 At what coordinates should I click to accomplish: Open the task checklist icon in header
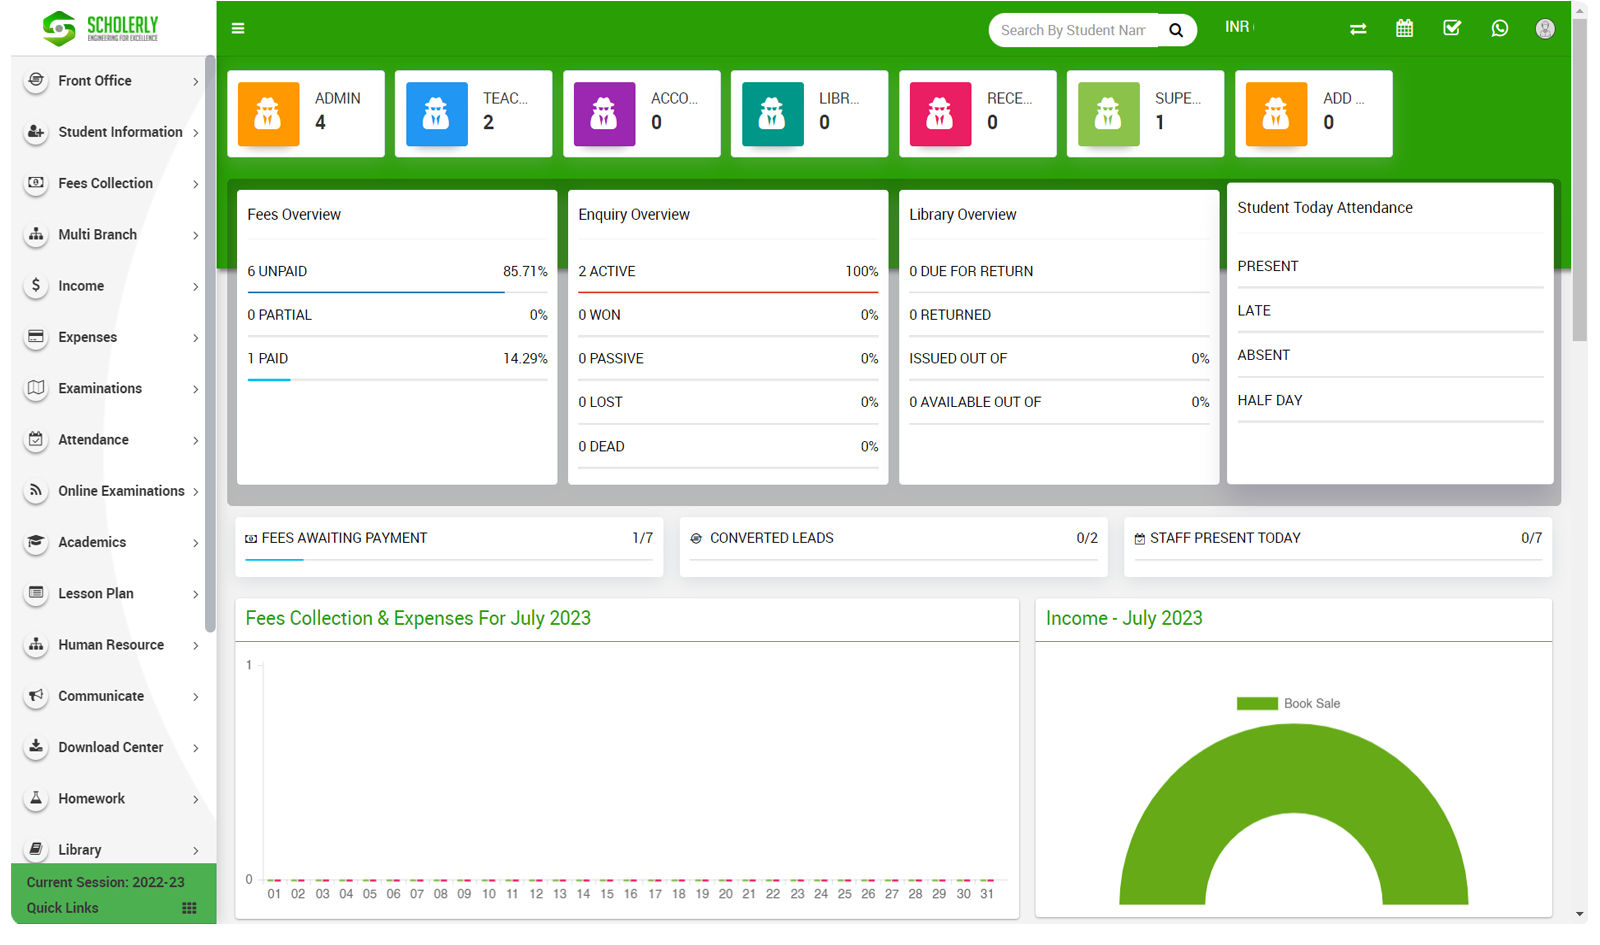pos(1452,28)
